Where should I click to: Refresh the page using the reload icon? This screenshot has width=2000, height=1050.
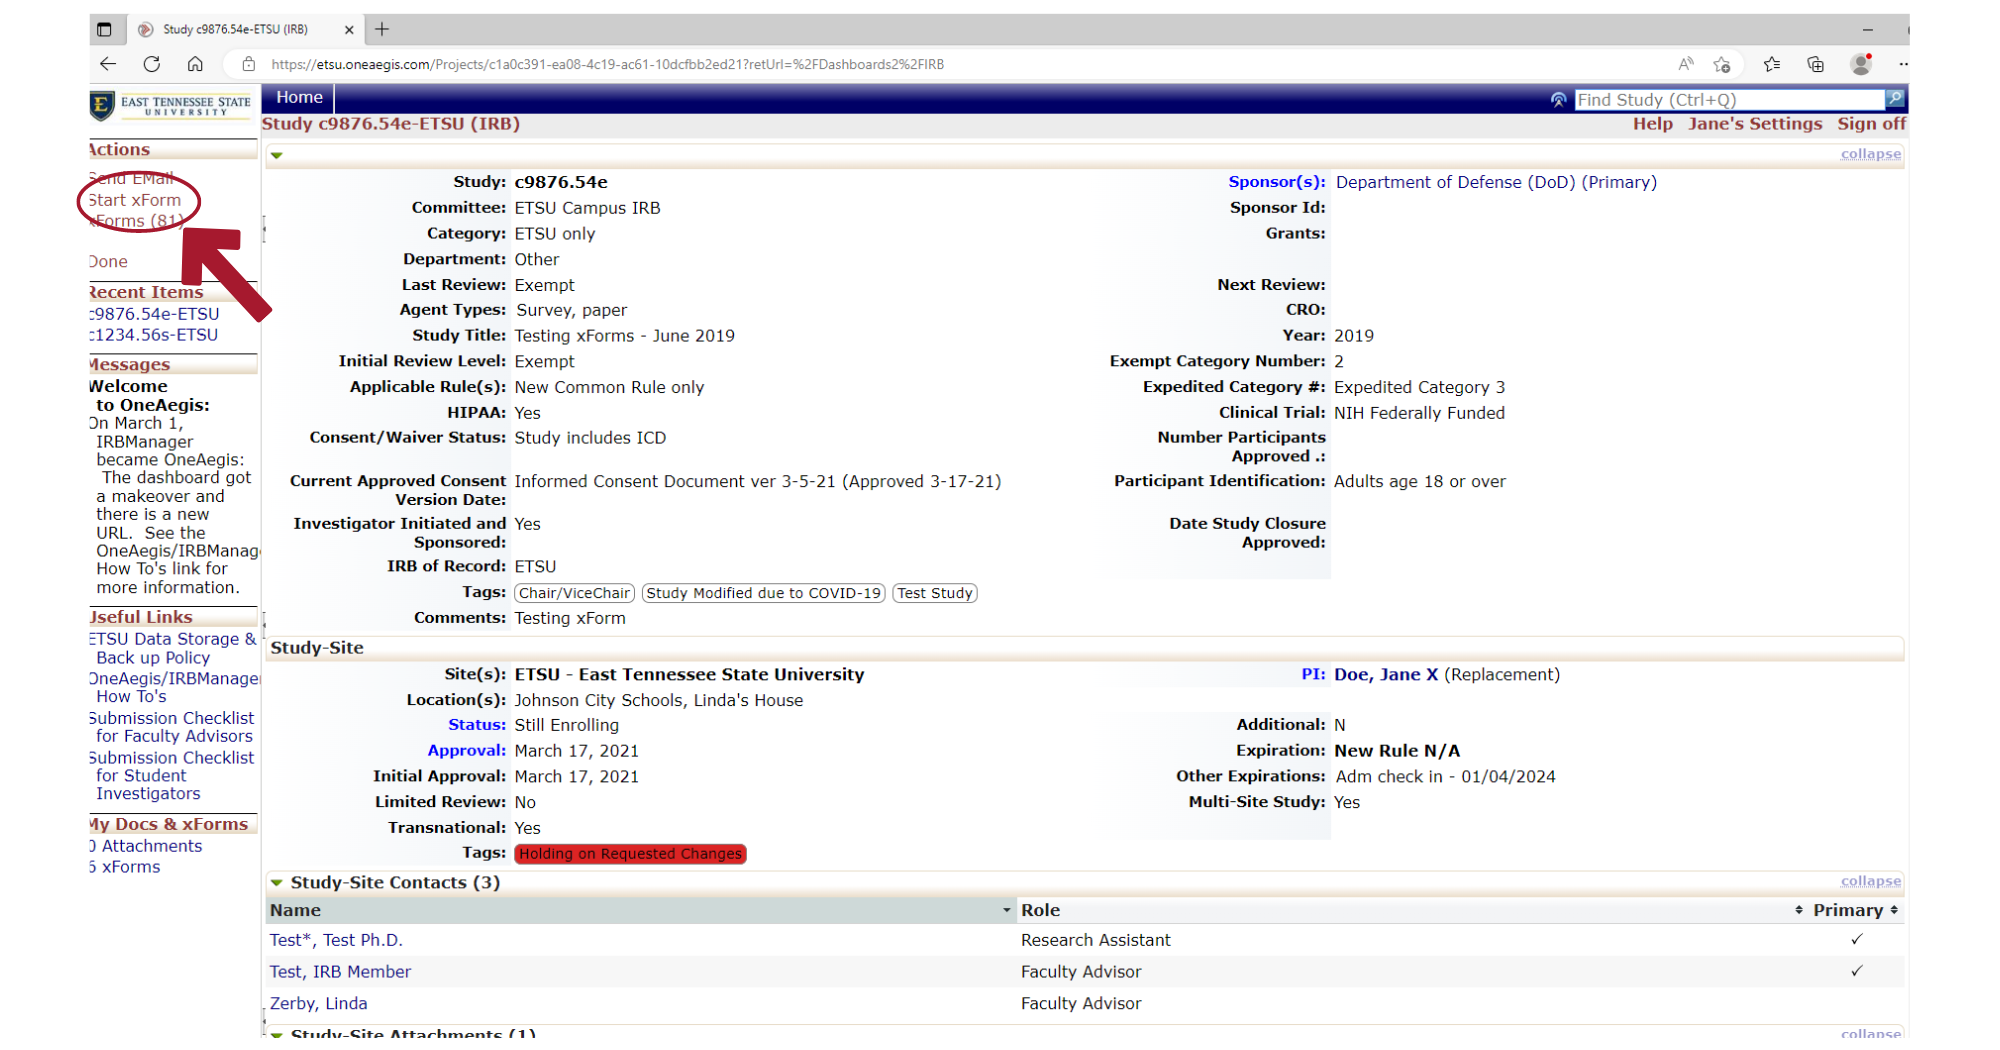click(151, 63)
